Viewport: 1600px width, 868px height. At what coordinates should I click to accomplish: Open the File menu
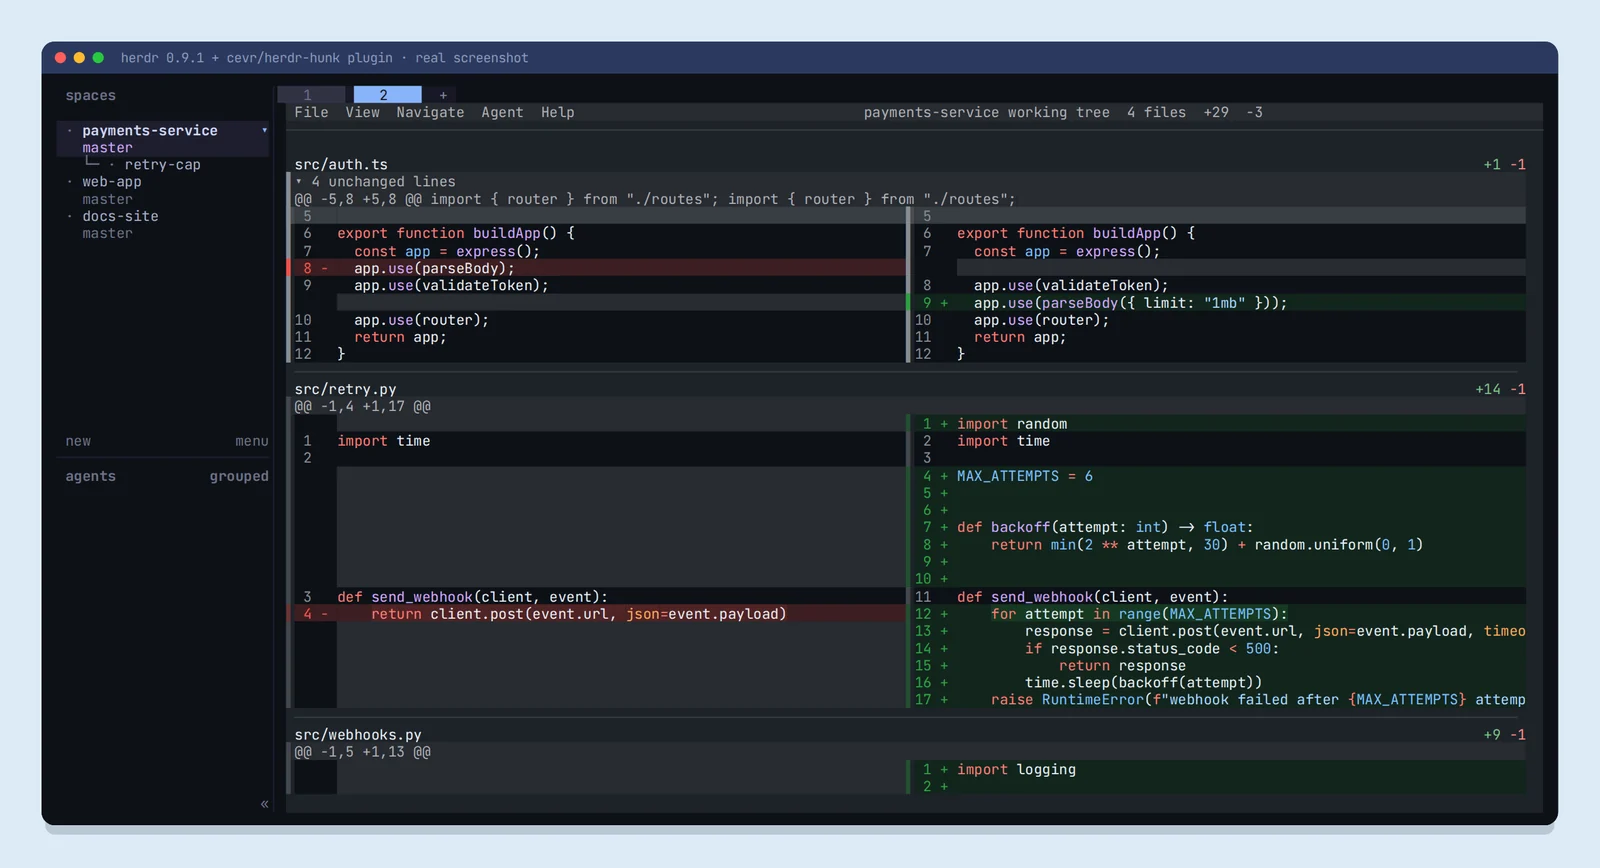pos(311,113)
